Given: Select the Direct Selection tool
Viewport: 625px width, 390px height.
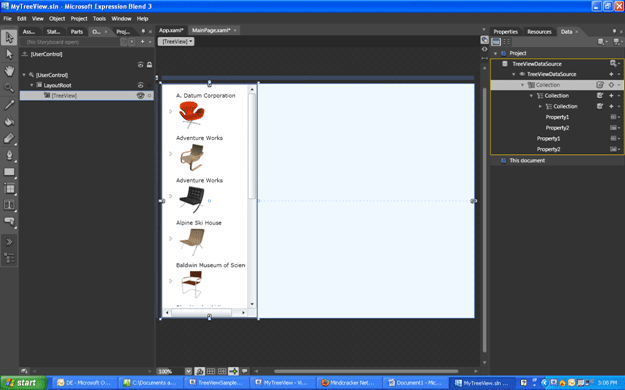Looking at the screenshot, I should (9, 54).
